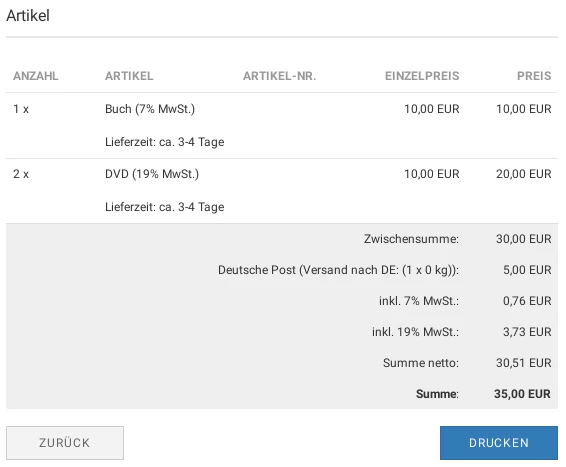Screen dimensions: 566x467
Task: Select the DVD (19% MwSt.) item name
Action: click(152, 174)
